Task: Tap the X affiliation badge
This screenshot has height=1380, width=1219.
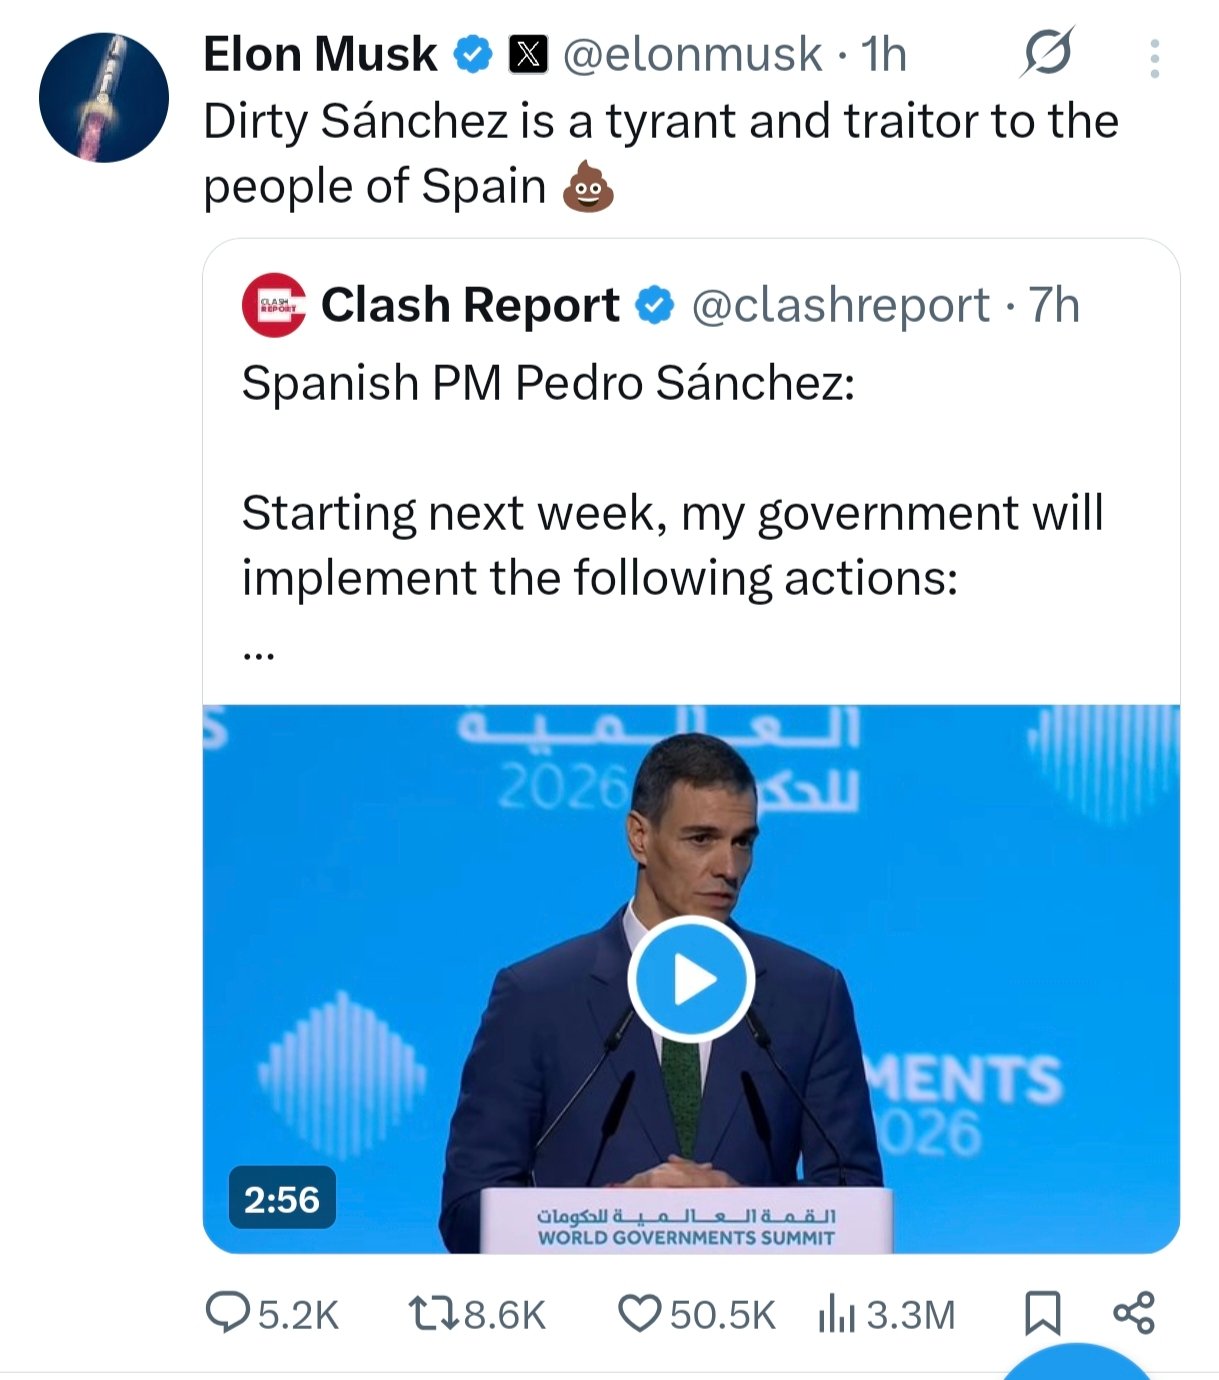Action: [528, 54]
